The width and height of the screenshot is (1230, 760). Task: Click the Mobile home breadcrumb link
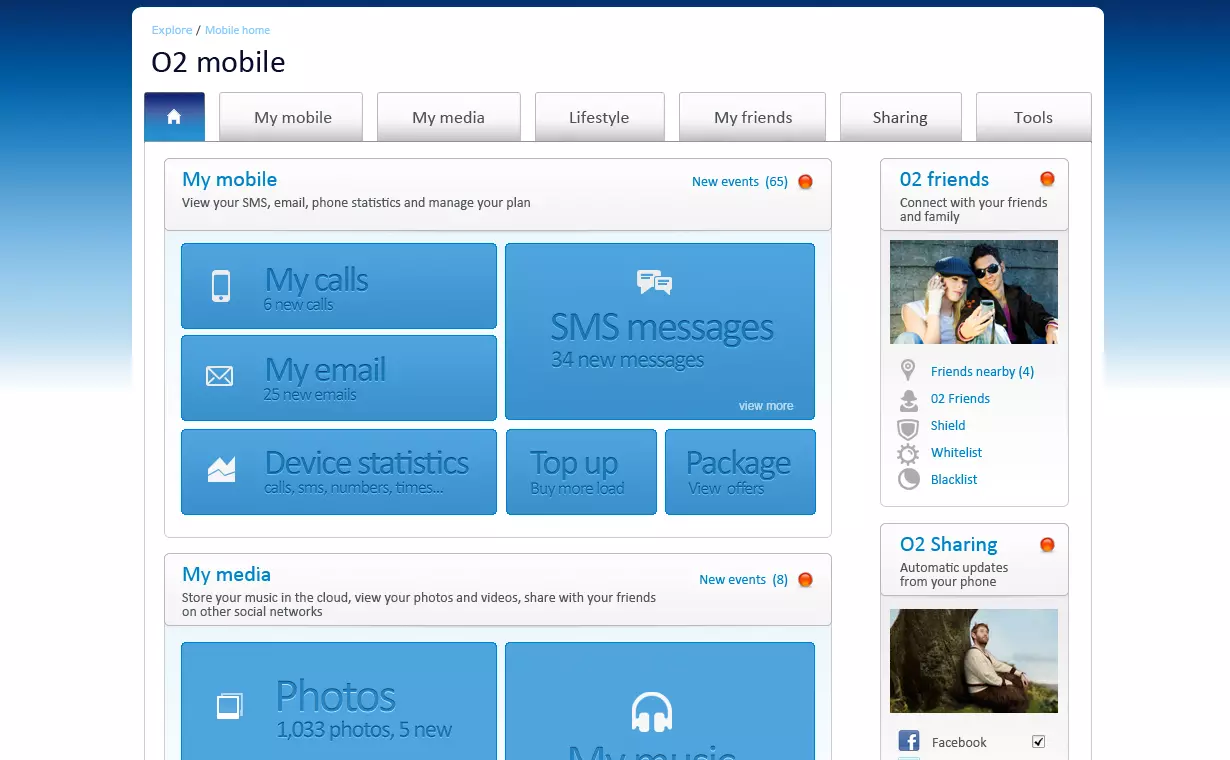tap(237, 30)
